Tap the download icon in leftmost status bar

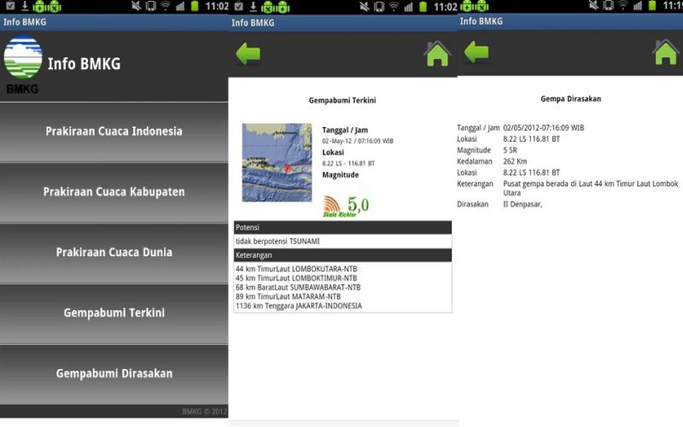coord(25,6)
